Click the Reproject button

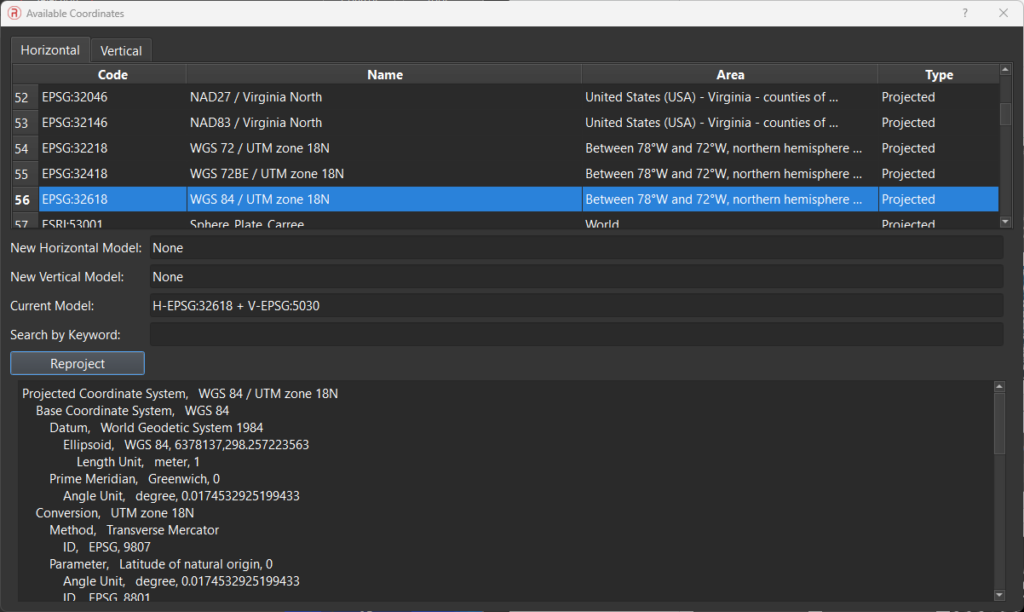coord(77,363)
